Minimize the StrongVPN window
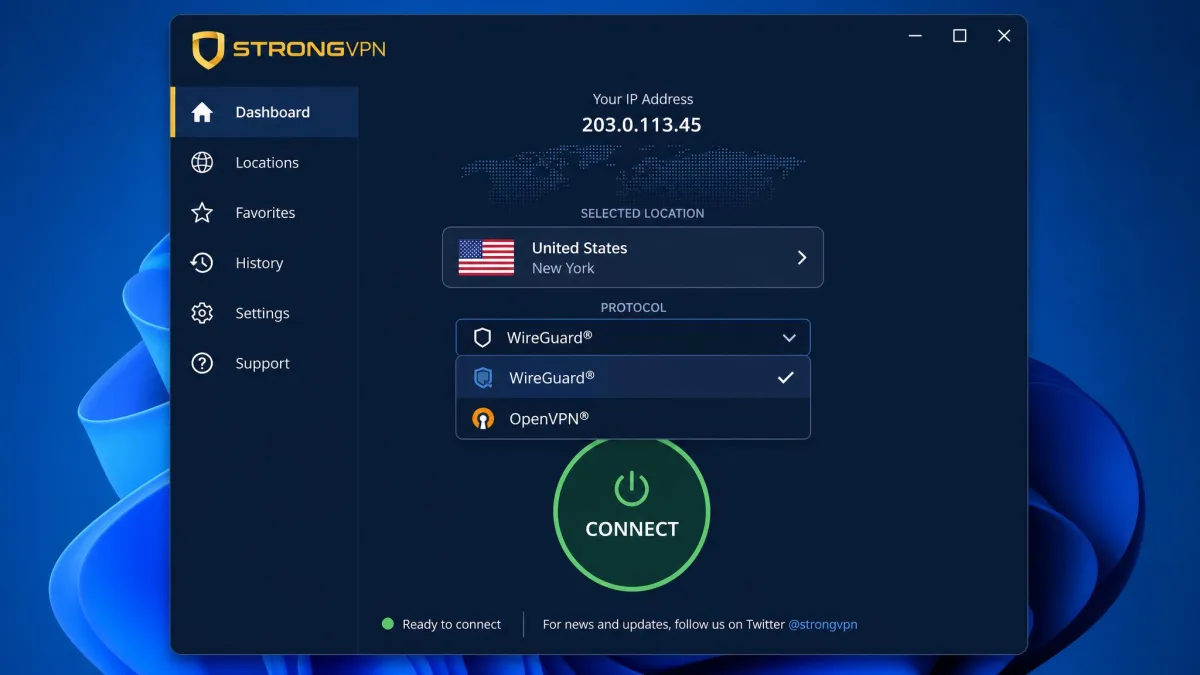The image size is (1200, 675). (x=915, y=36)
